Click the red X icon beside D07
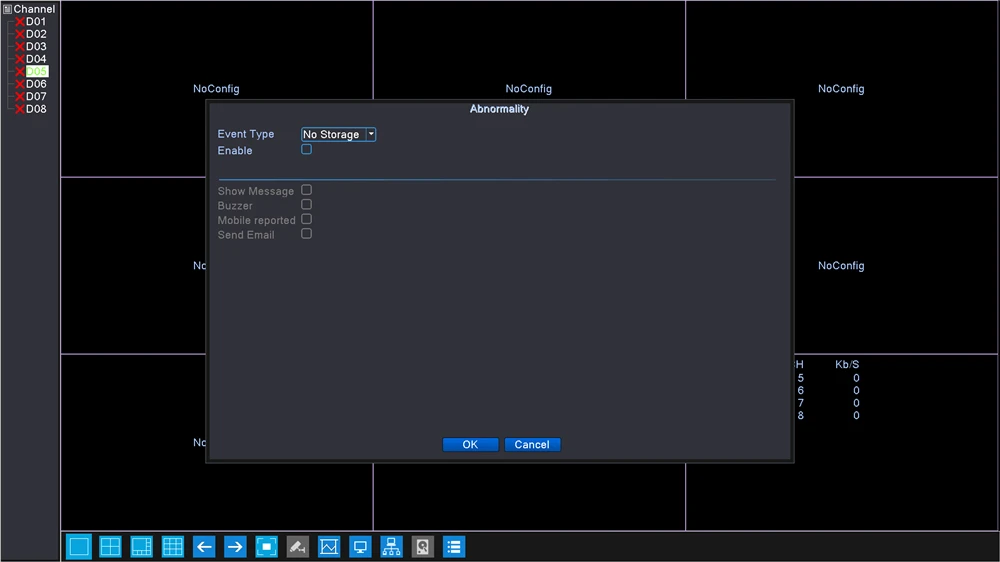This screenshot has width=1000, height=562. point(20,96)
